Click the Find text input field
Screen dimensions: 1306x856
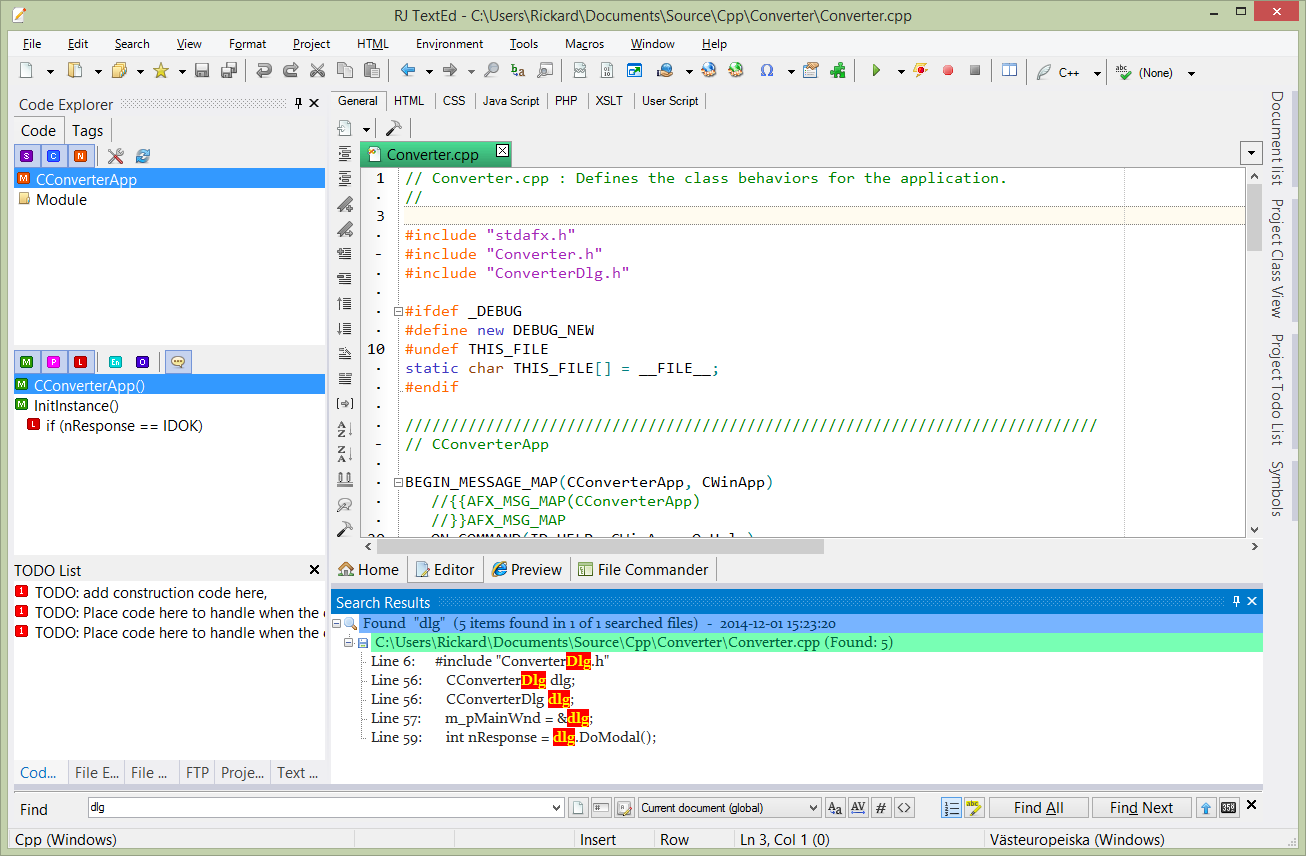[320, 808]
